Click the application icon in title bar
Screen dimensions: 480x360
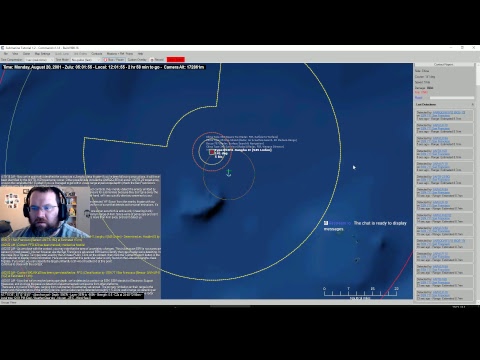[x=3, y=48]
